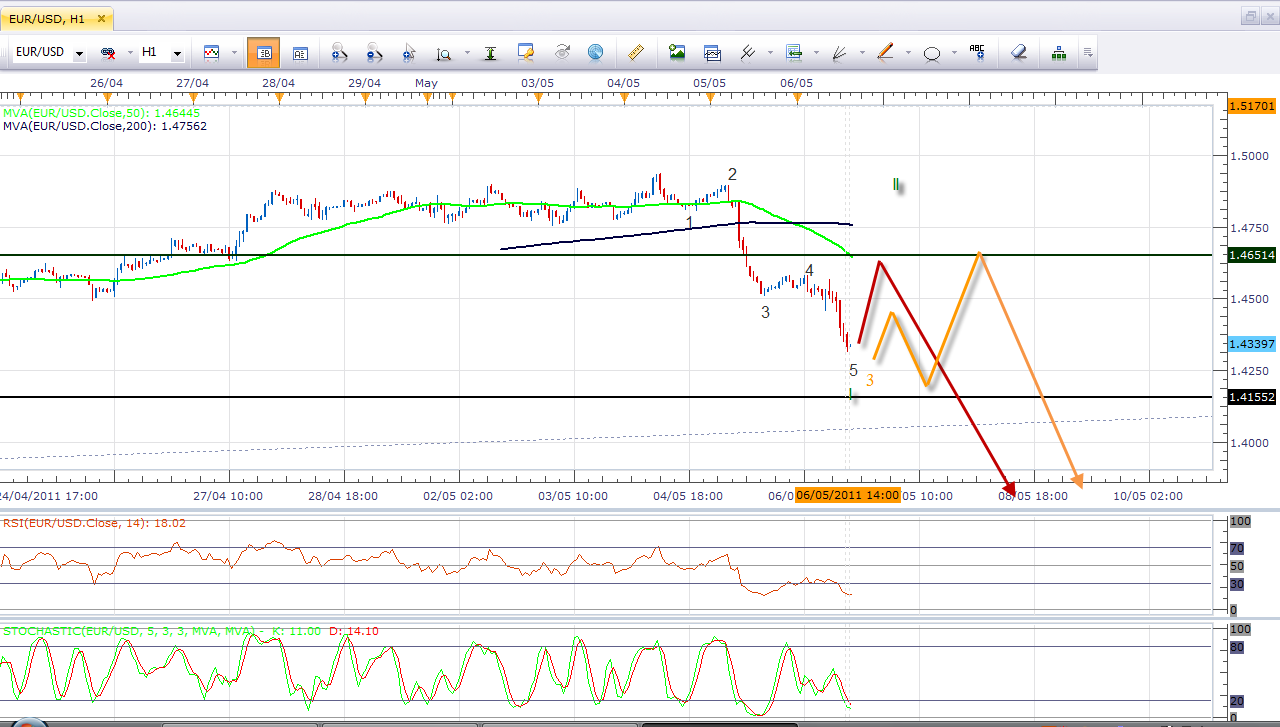1280x727 pixels.
Task: Click the 24/04/2011 17:00 time axis label
Action: click(48, 495)
